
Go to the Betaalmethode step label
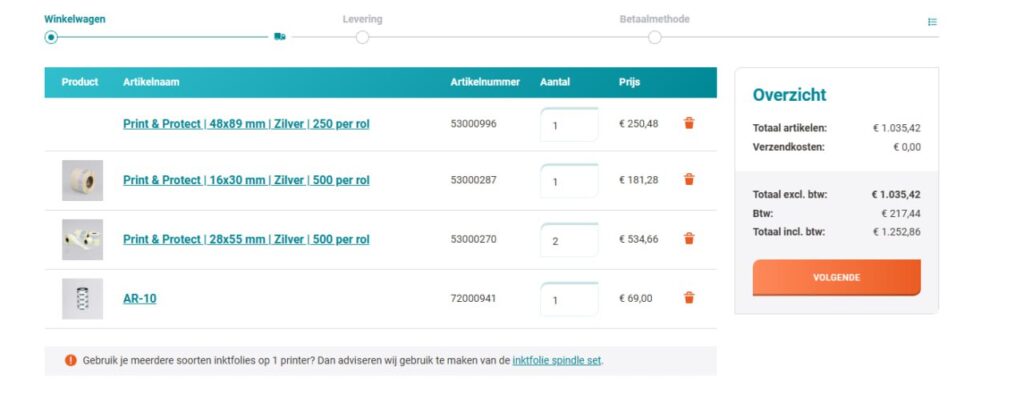coord(654,19)
